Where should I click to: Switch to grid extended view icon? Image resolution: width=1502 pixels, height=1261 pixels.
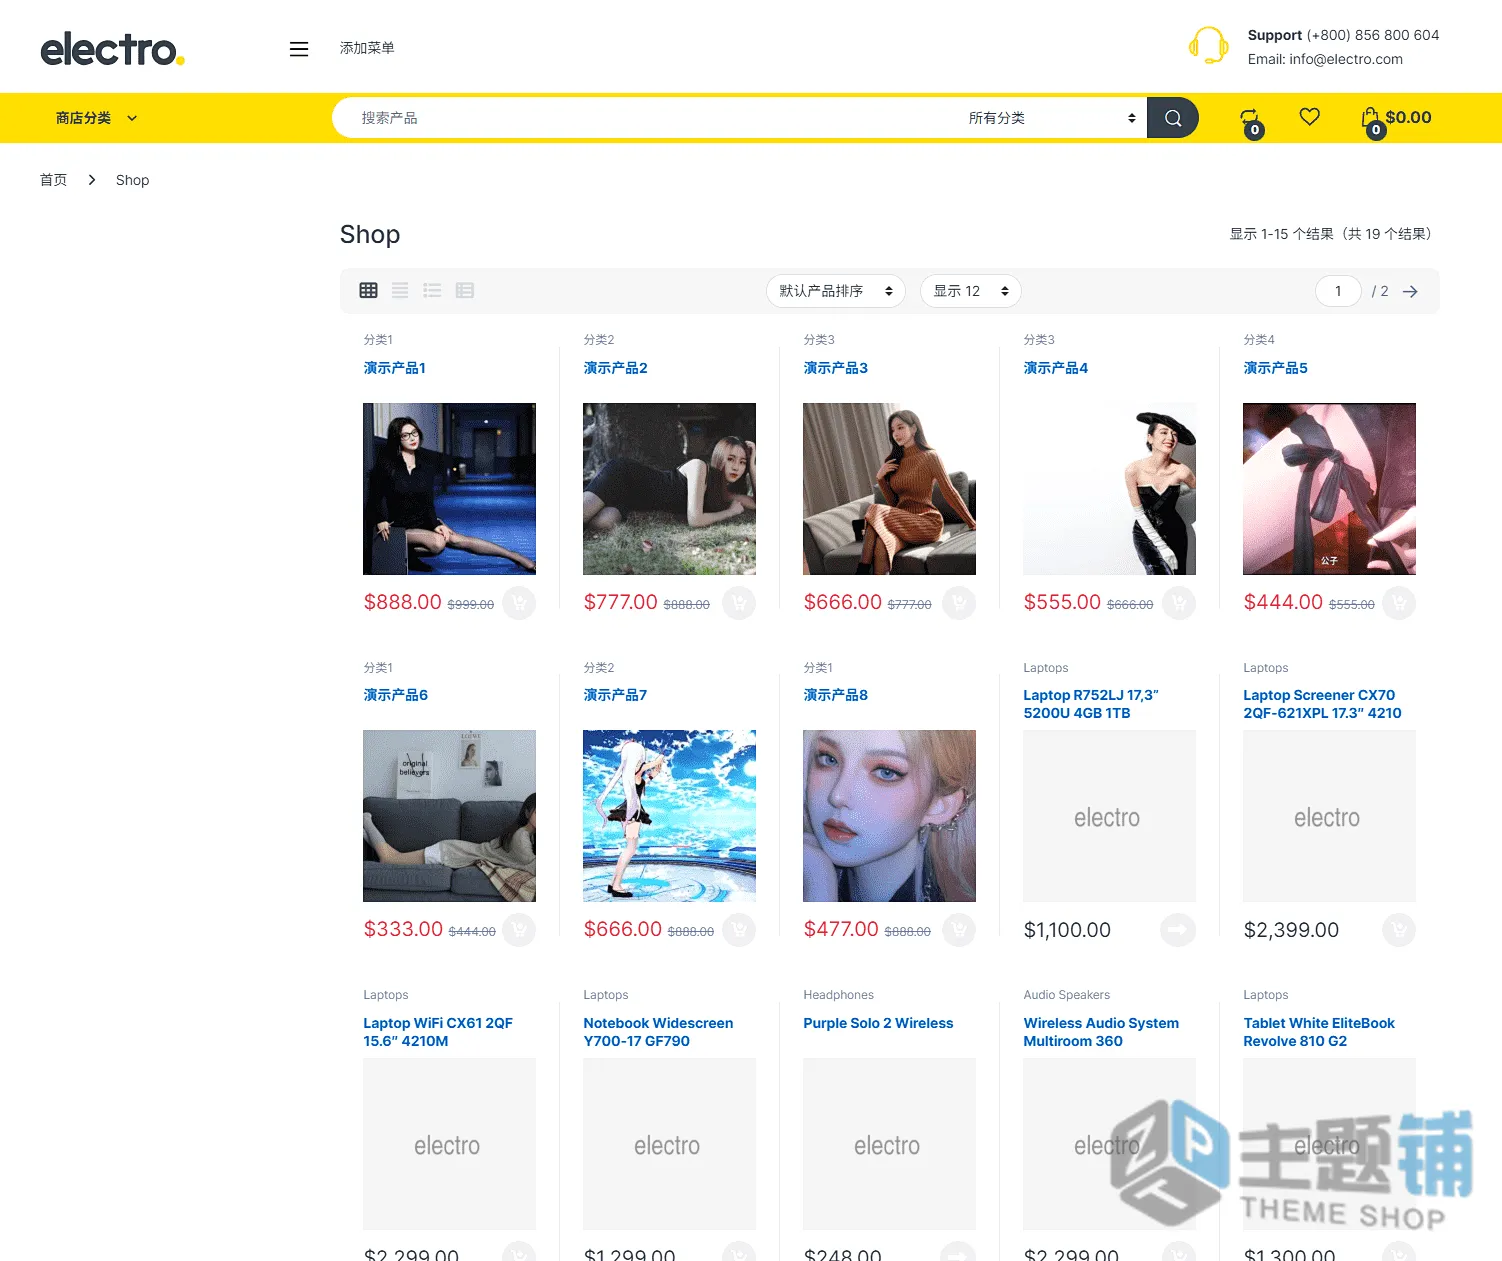[400, 290]
